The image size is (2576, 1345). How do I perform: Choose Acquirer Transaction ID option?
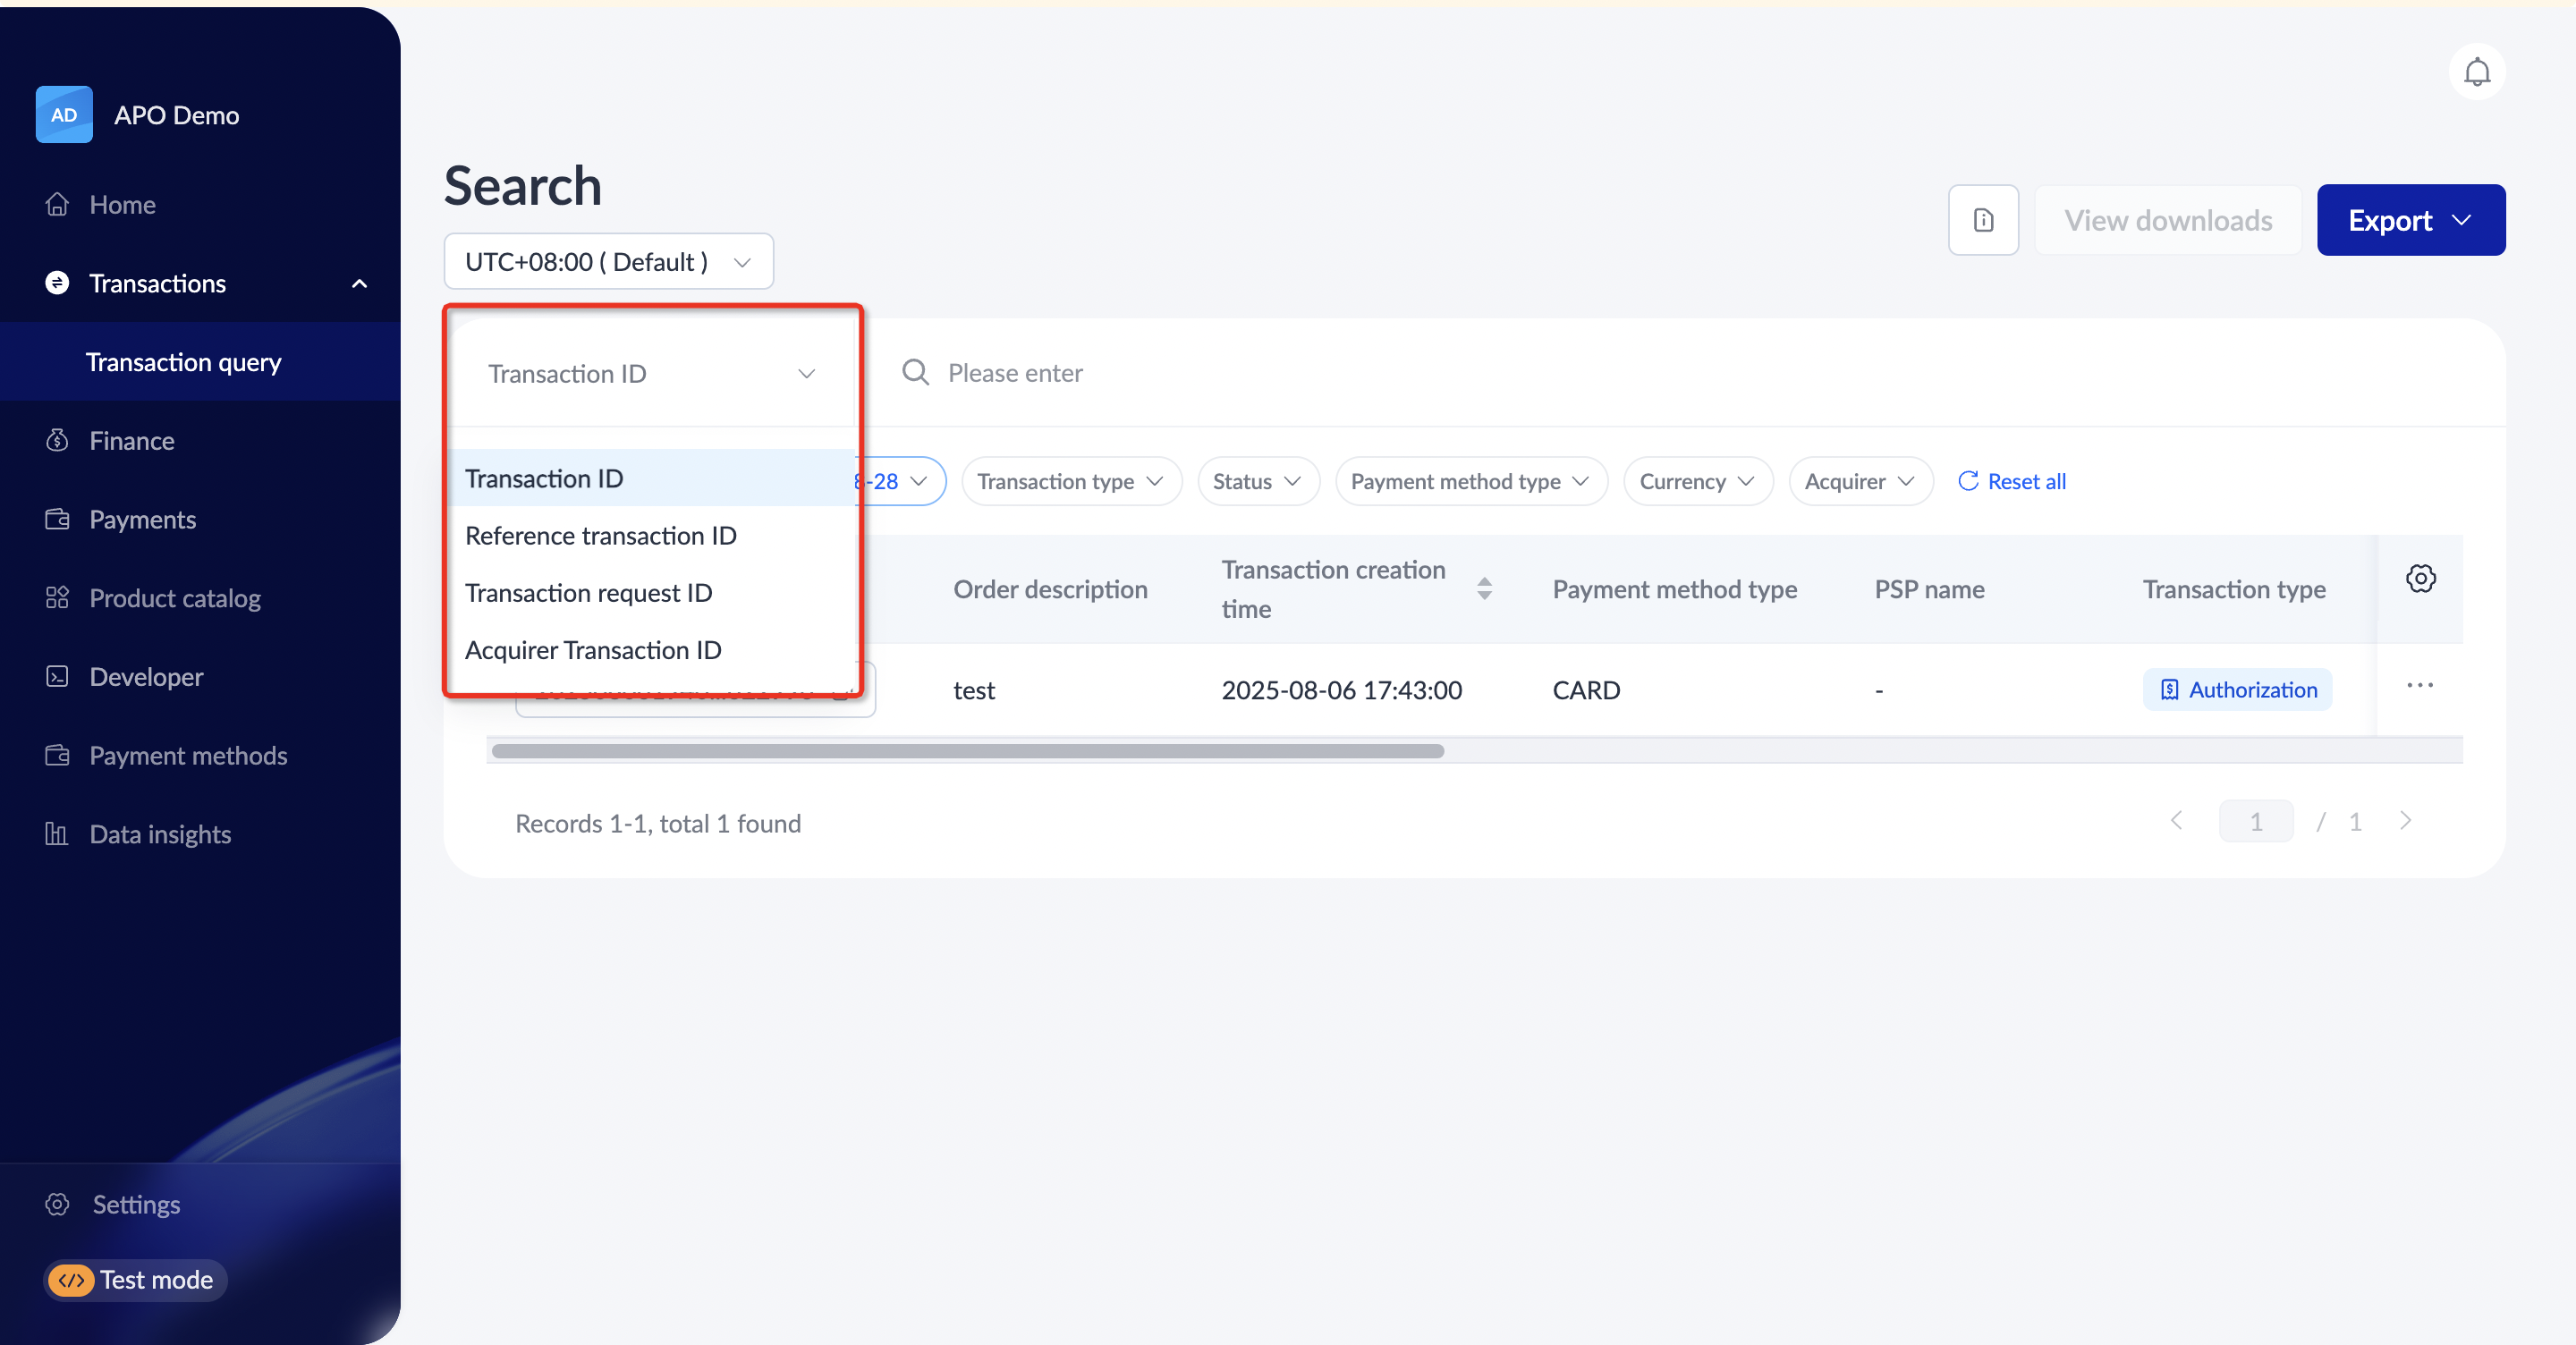coord(593,650)
